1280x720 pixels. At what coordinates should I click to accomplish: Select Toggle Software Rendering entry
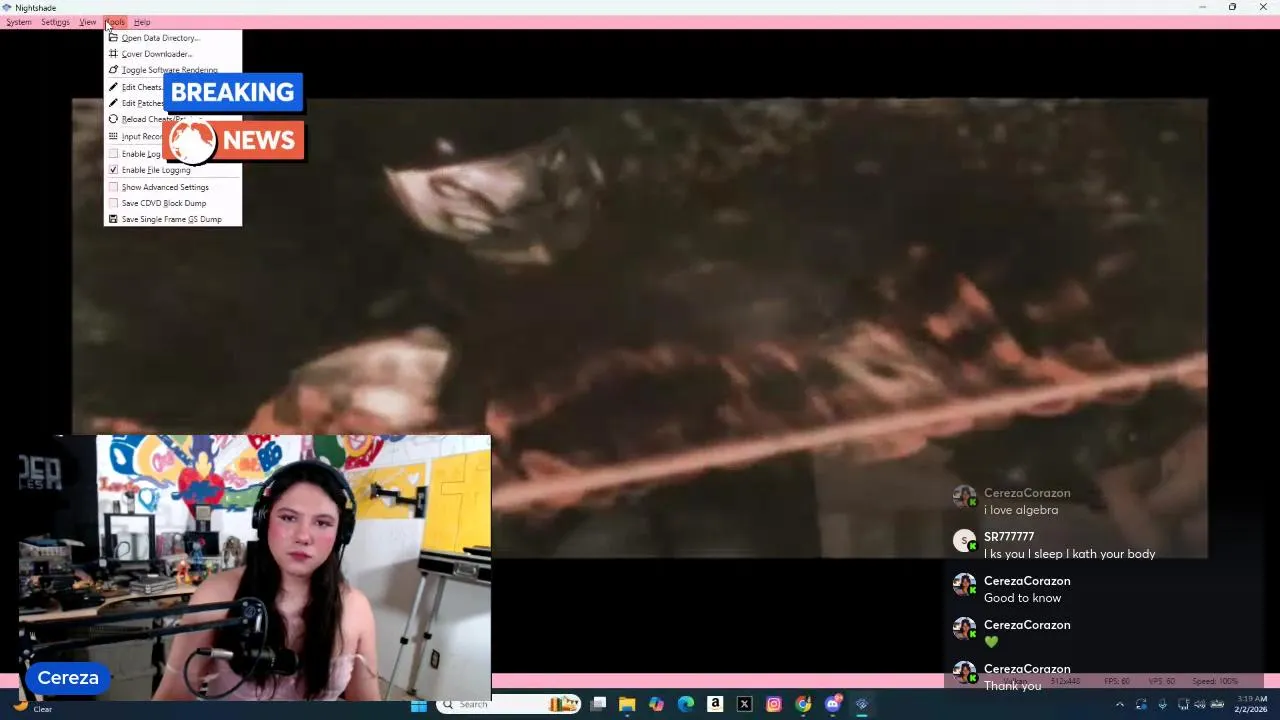coord(172,70)
